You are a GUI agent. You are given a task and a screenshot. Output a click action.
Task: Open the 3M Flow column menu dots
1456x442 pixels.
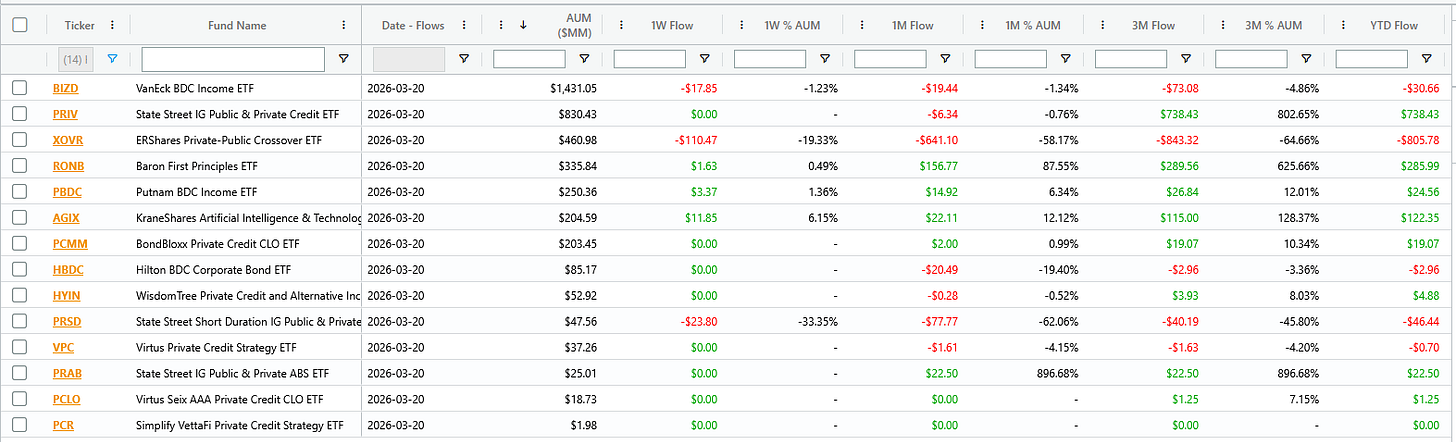pyautogui.click(x=1102, y=25)
